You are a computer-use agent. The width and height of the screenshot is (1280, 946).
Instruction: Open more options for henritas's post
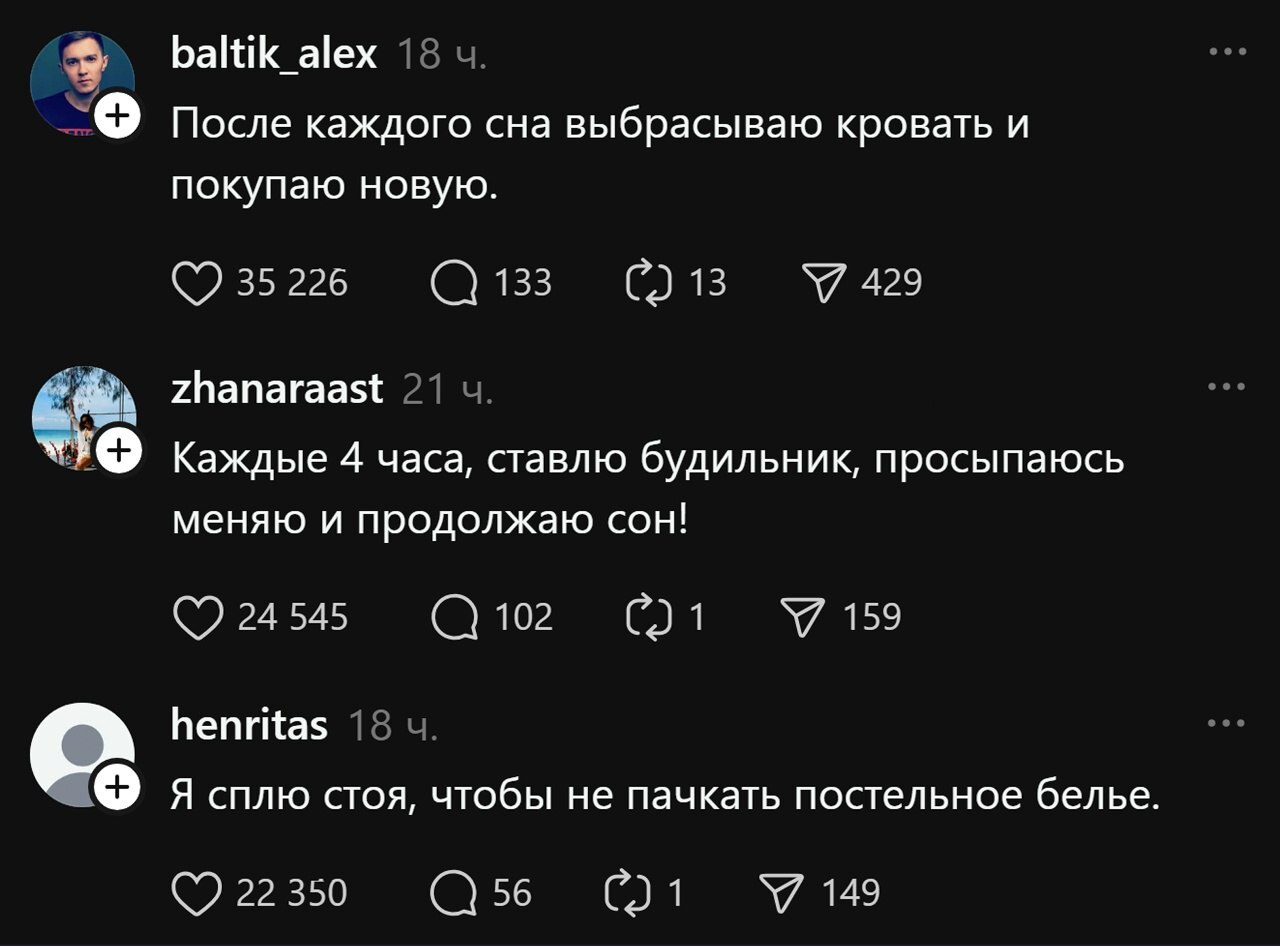[1227, 723]
